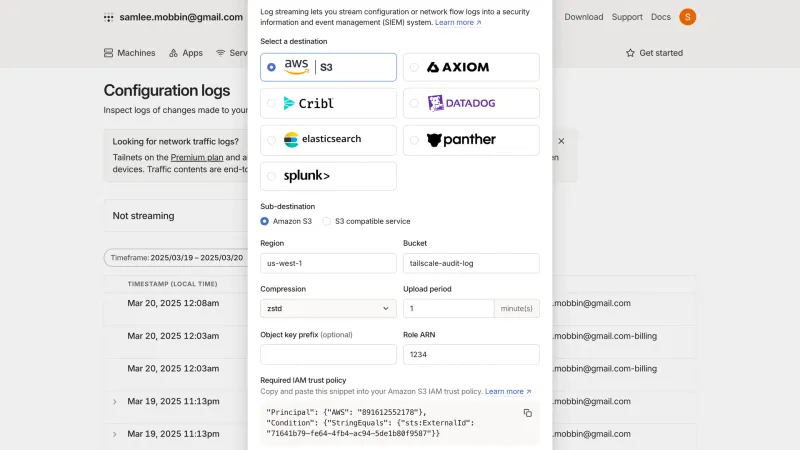Click the Cribl logo

(309, 103)
